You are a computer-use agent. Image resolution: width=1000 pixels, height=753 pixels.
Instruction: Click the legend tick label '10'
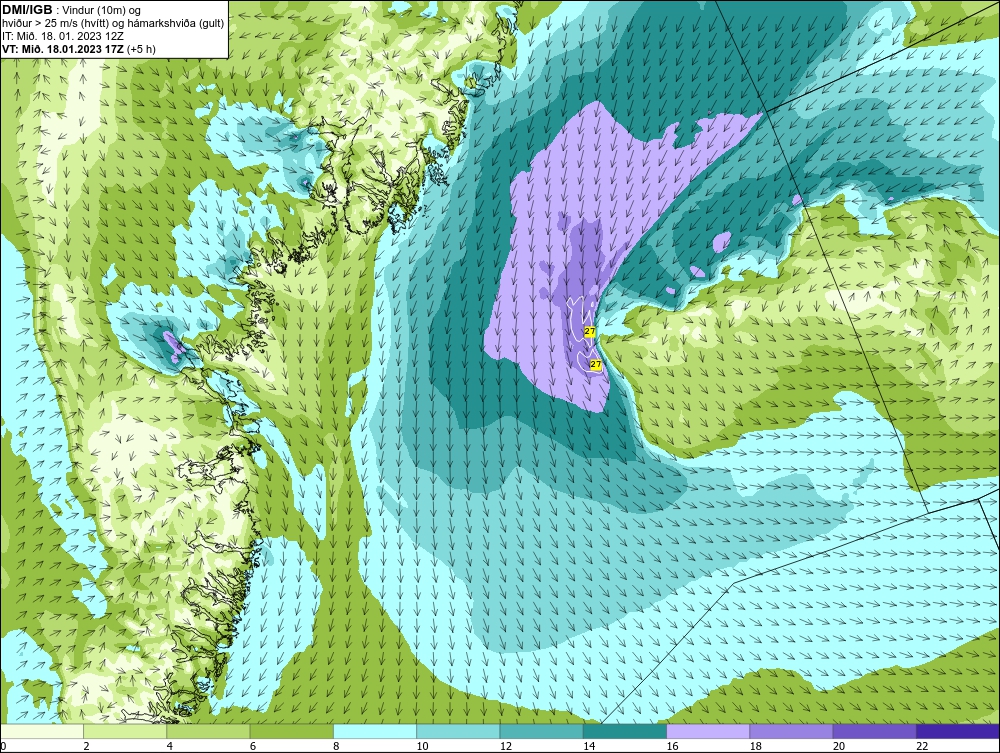click(x=422, y=747)
